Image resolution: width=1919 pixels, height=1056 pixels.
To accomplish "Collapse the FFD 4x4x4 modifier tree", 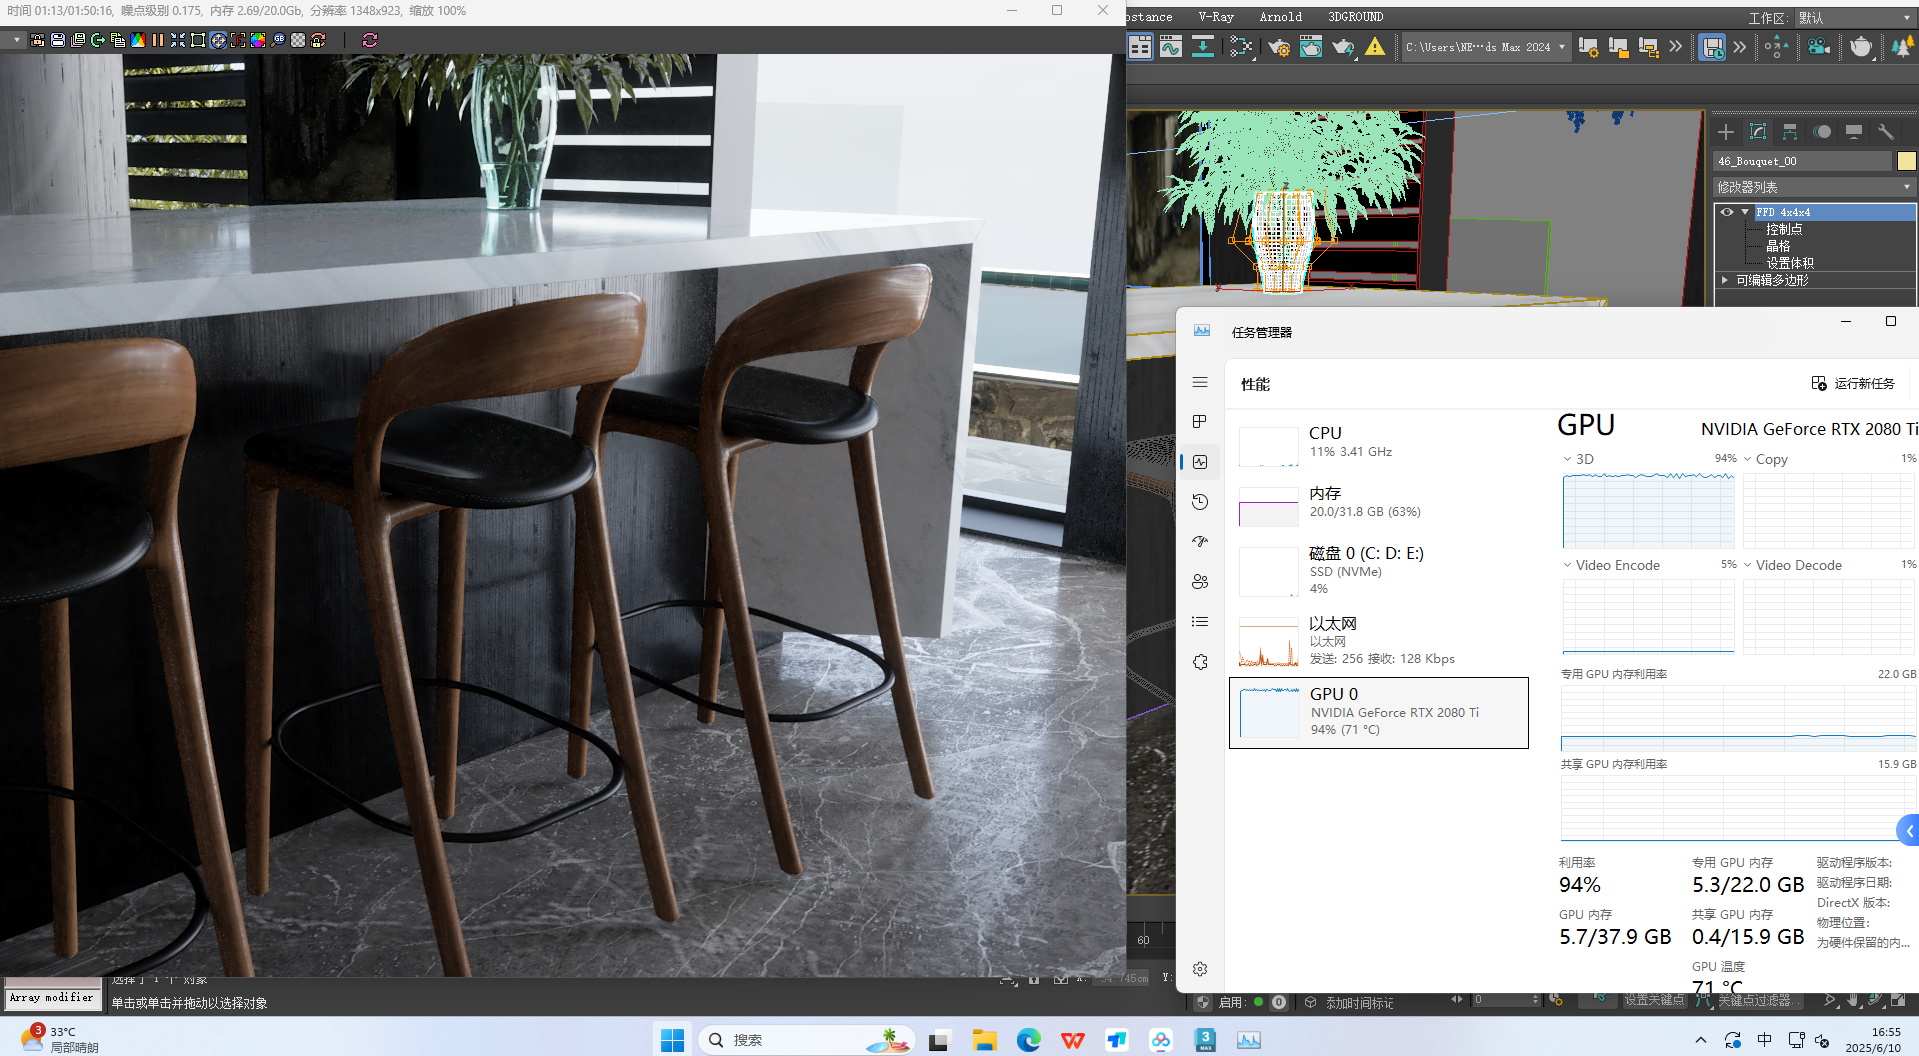I will 1745,212.
